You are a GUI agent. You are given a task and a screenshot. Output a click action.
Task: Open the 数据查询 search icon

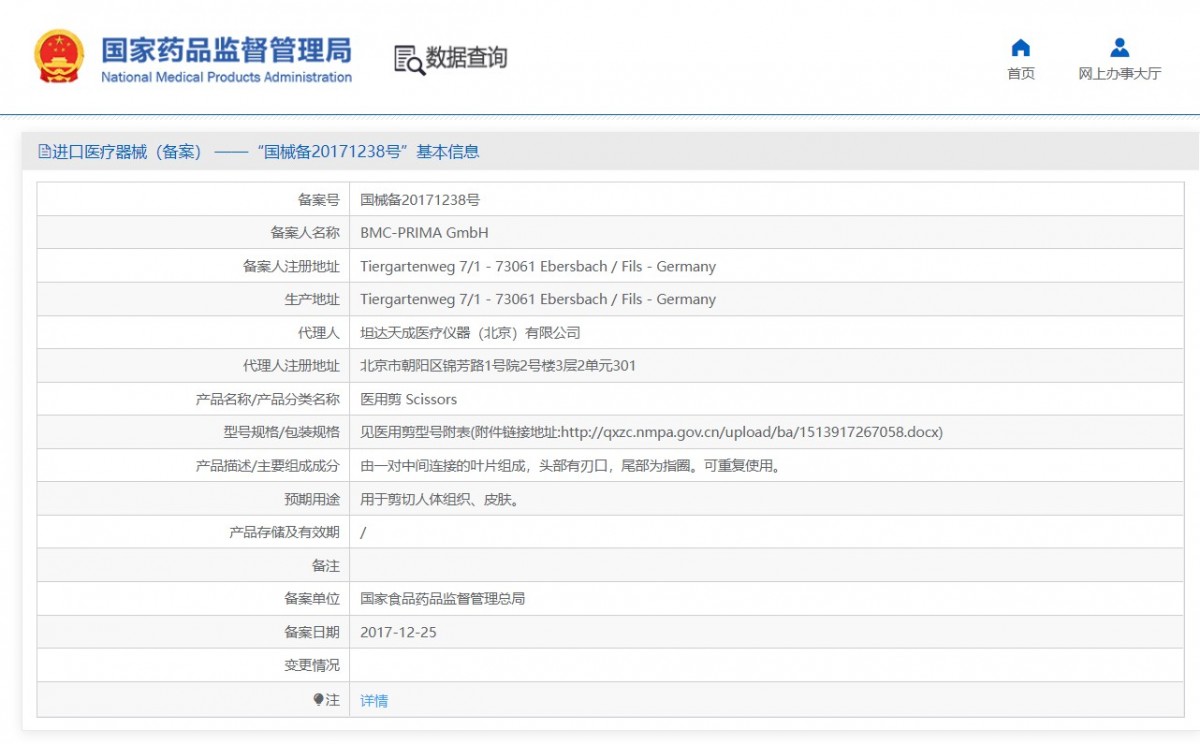coord(408,59)
